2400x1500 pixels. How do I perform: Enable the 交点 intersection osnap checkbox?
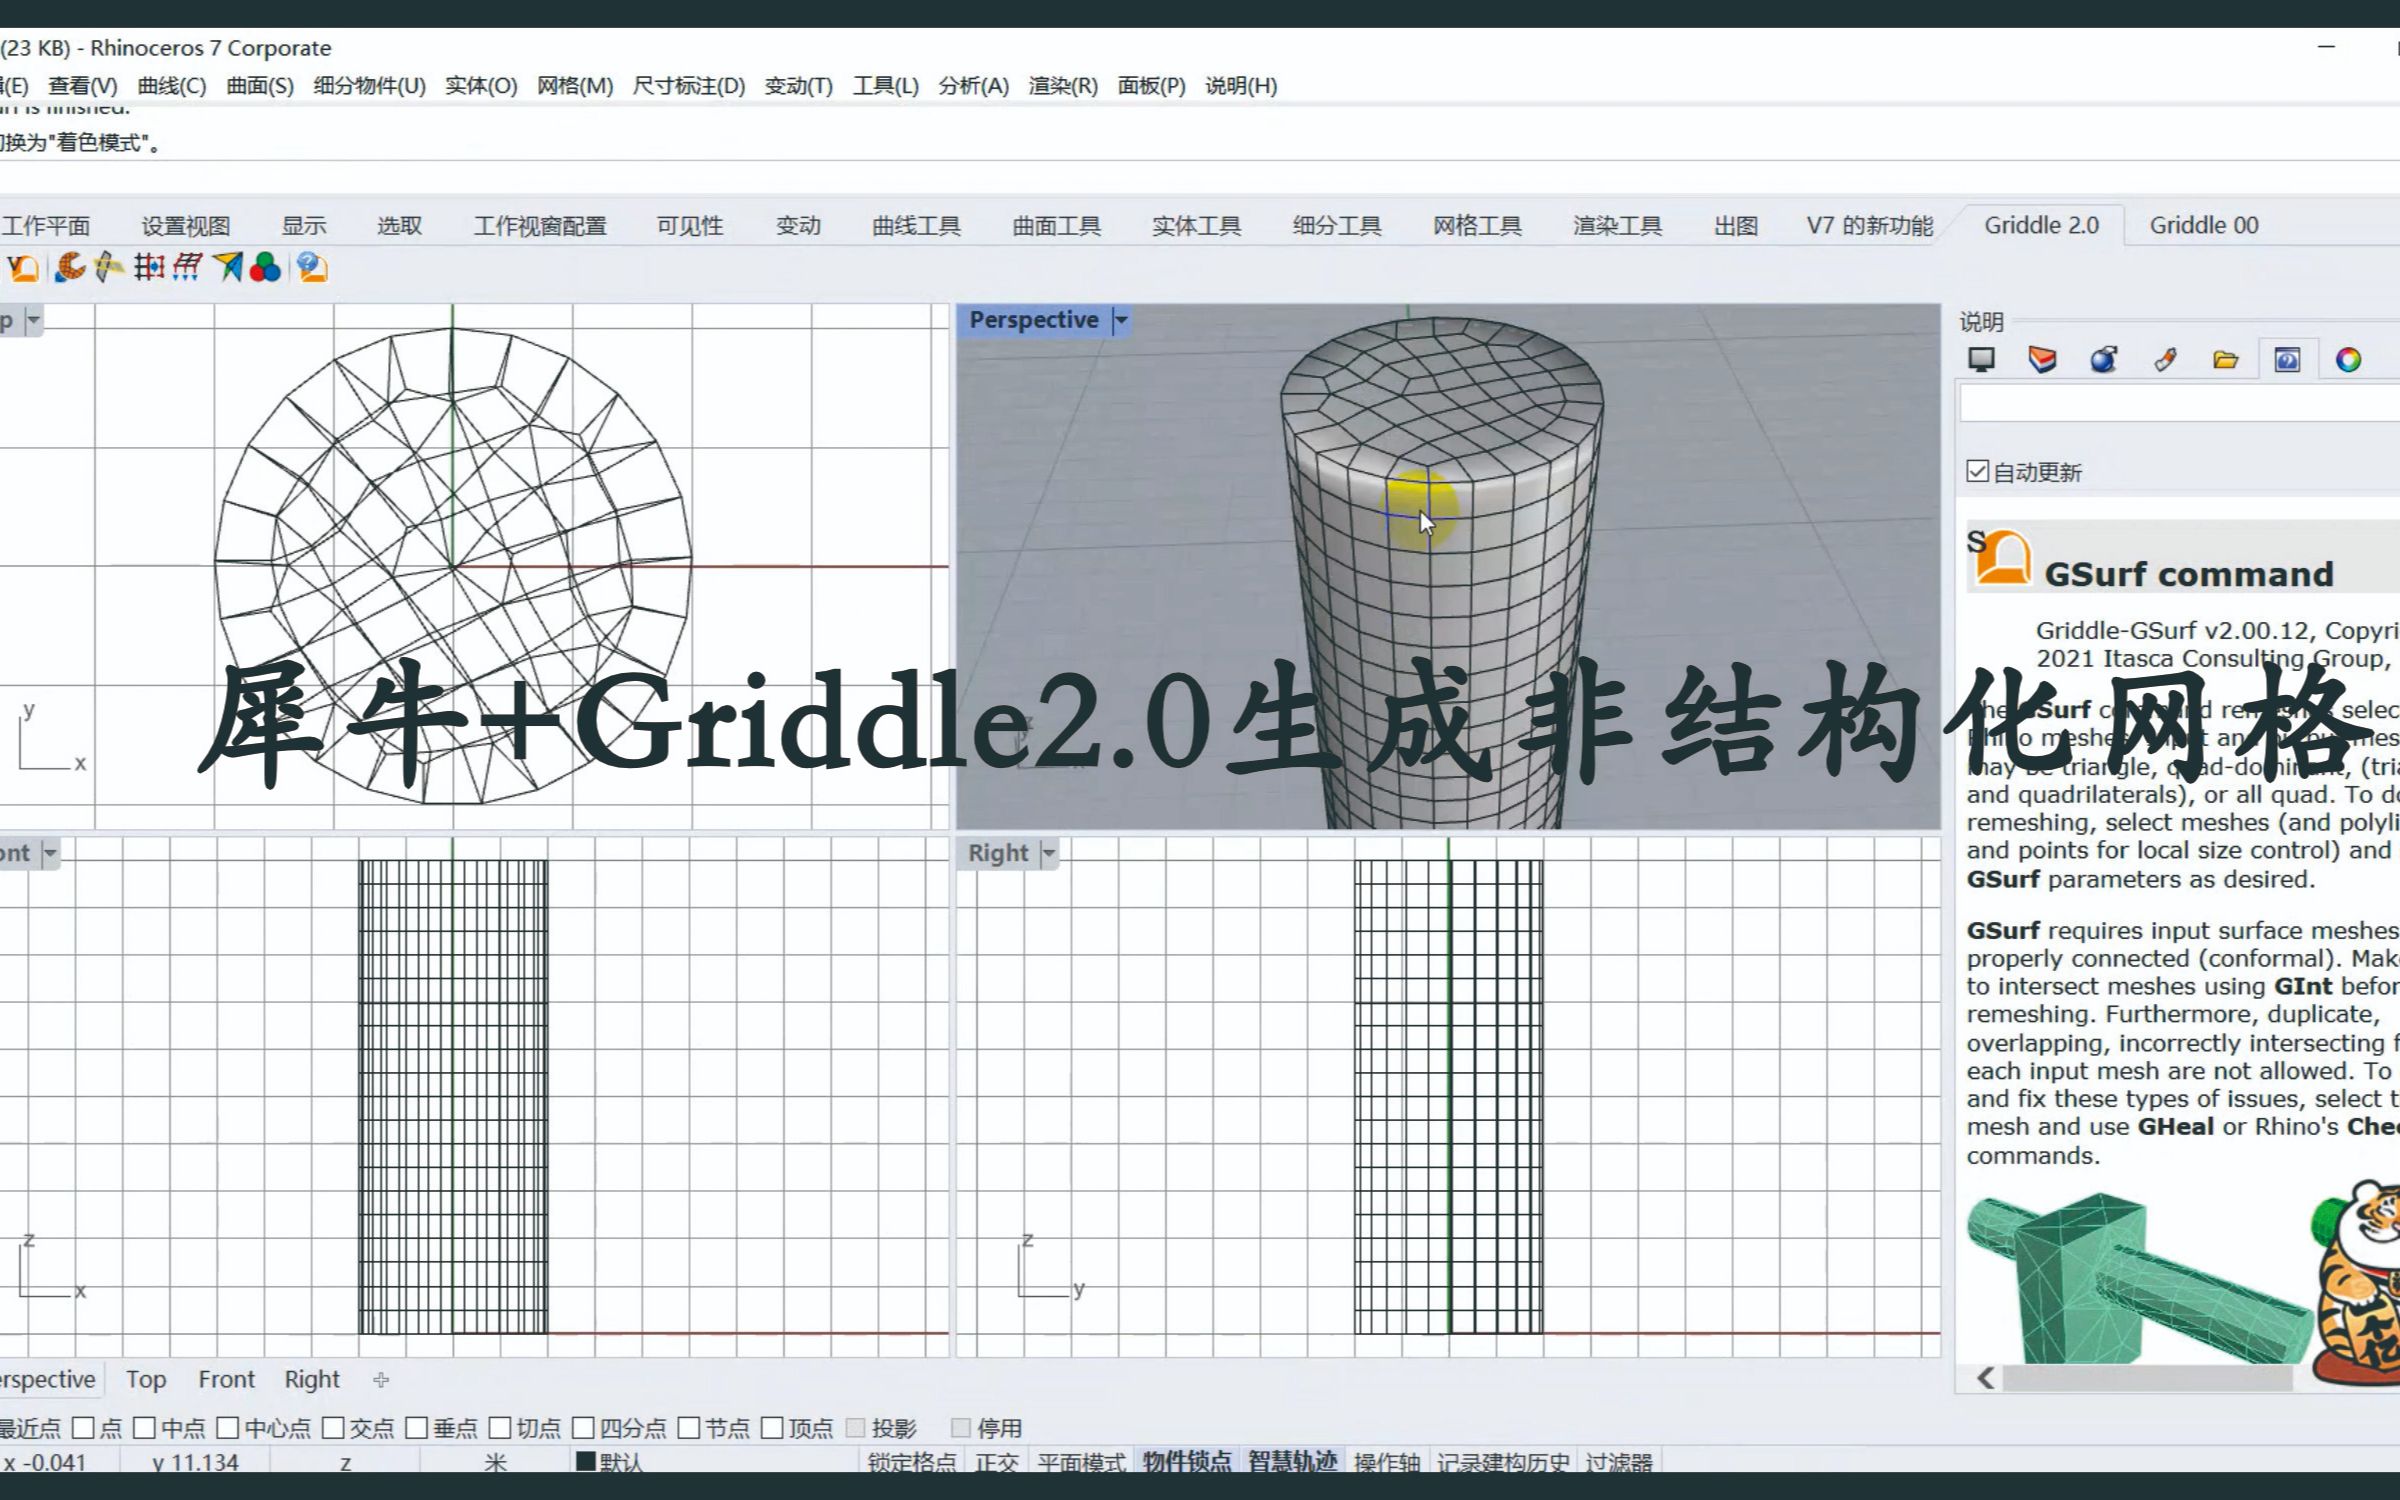(333, 1428)
